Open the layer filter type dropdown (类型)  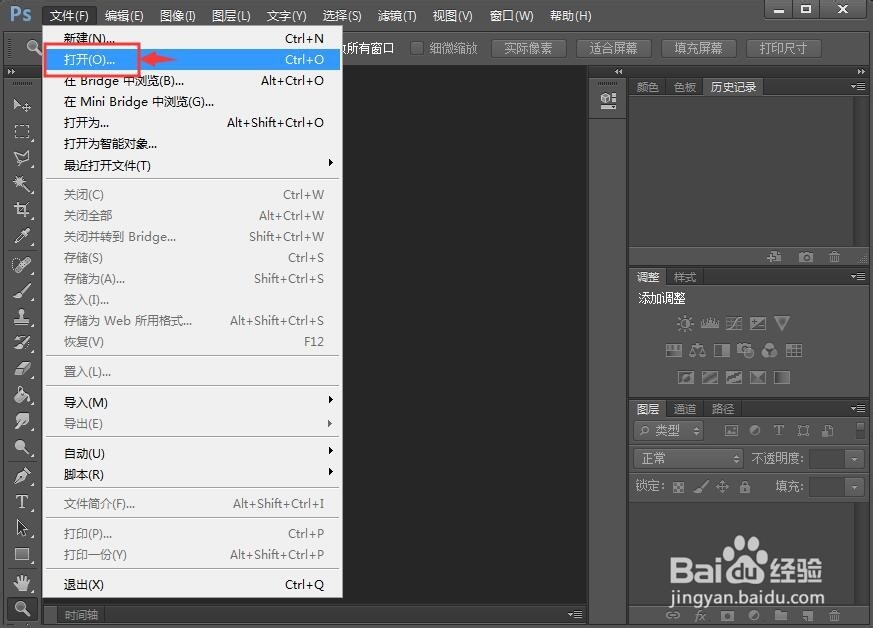click(x=669, y=430)
